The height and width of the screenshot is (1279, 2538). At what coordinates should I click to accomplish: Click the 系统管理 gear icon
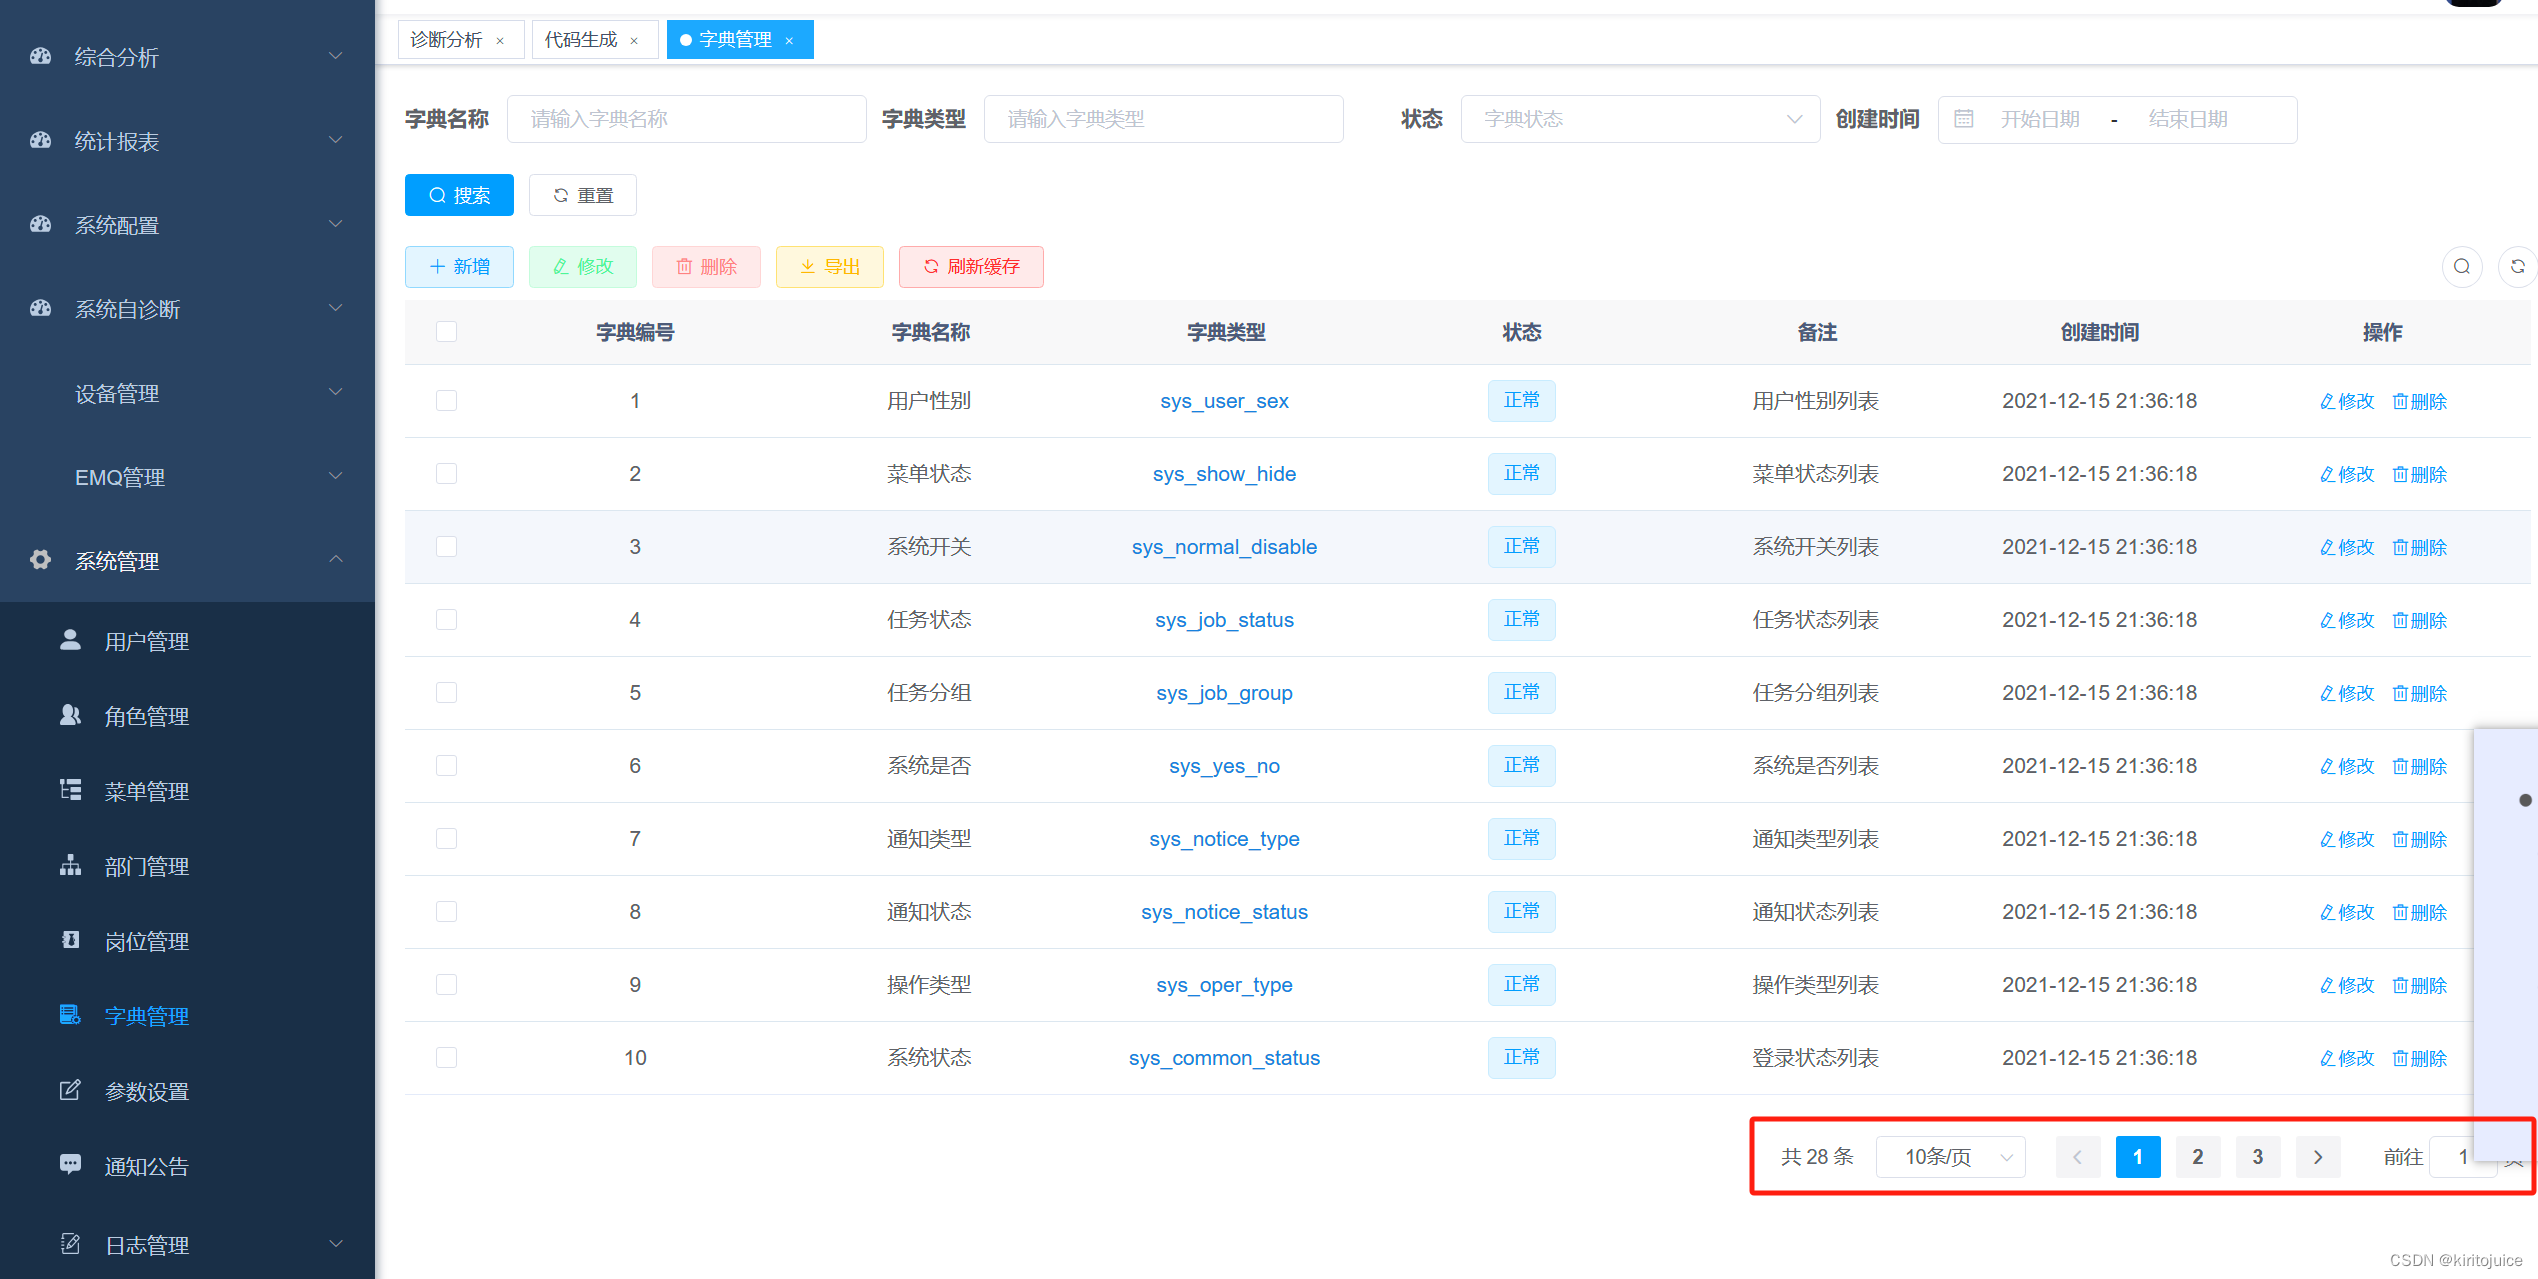[x=40, y=560]
